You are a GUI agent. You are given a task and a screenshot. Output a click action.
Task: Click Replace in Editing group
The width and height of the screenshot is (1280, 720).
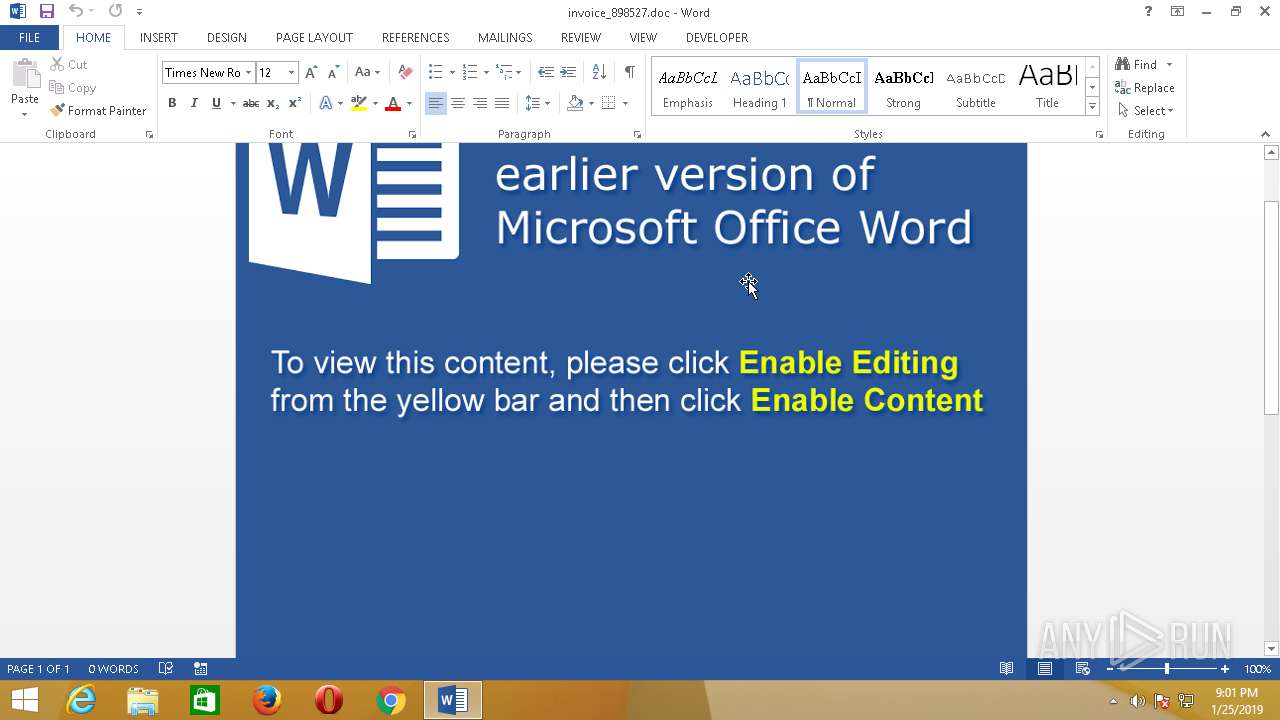pos(1145,88)
